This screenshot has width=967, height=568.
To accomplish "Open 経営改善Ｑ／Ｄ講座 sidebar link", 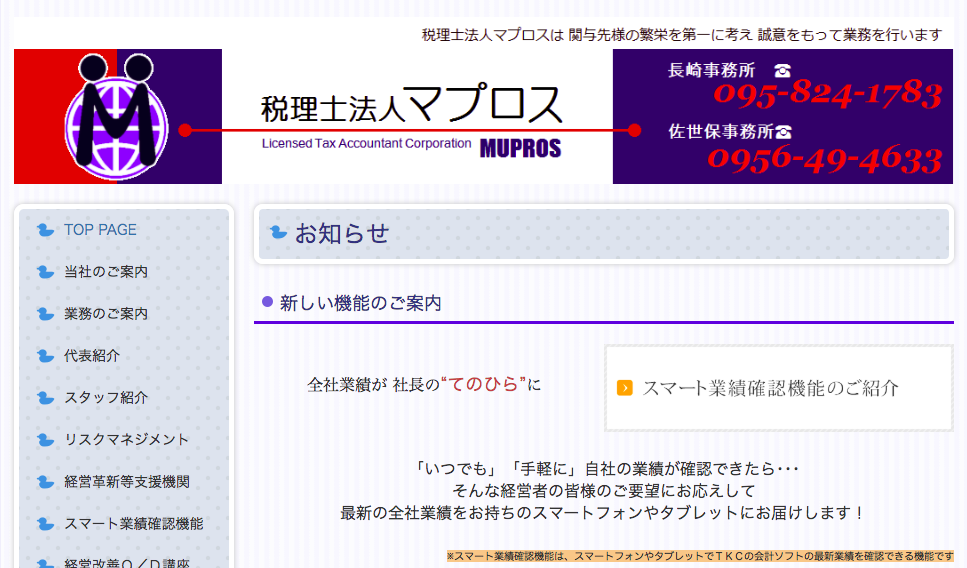I will tap(127, 562).
